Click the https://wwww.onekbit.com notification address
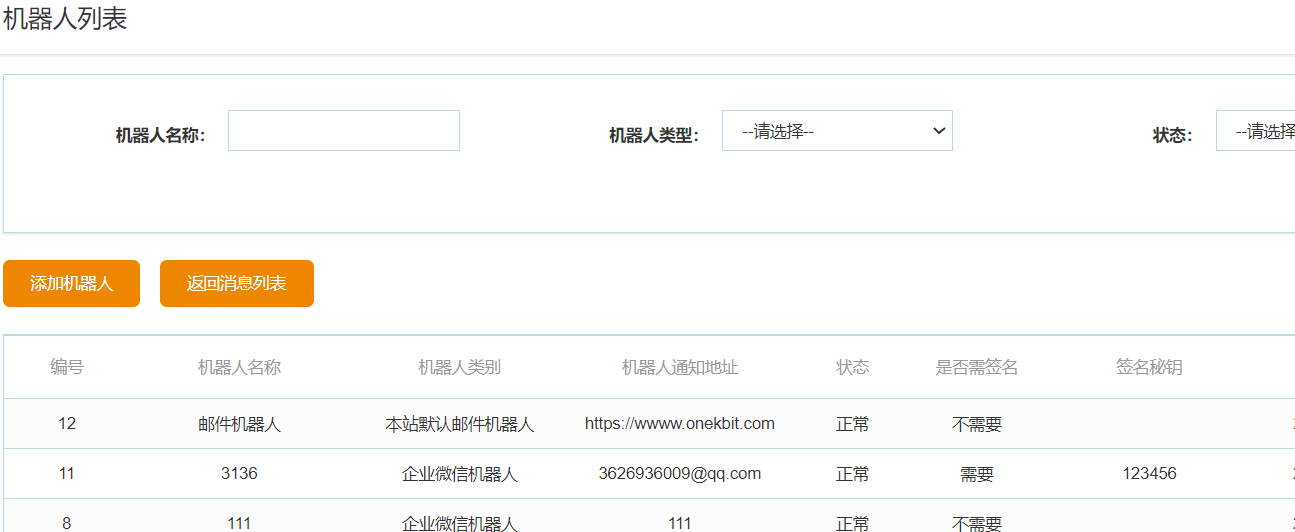The width and height of the screenshot is (1295, 532). (x=679, y=423)
